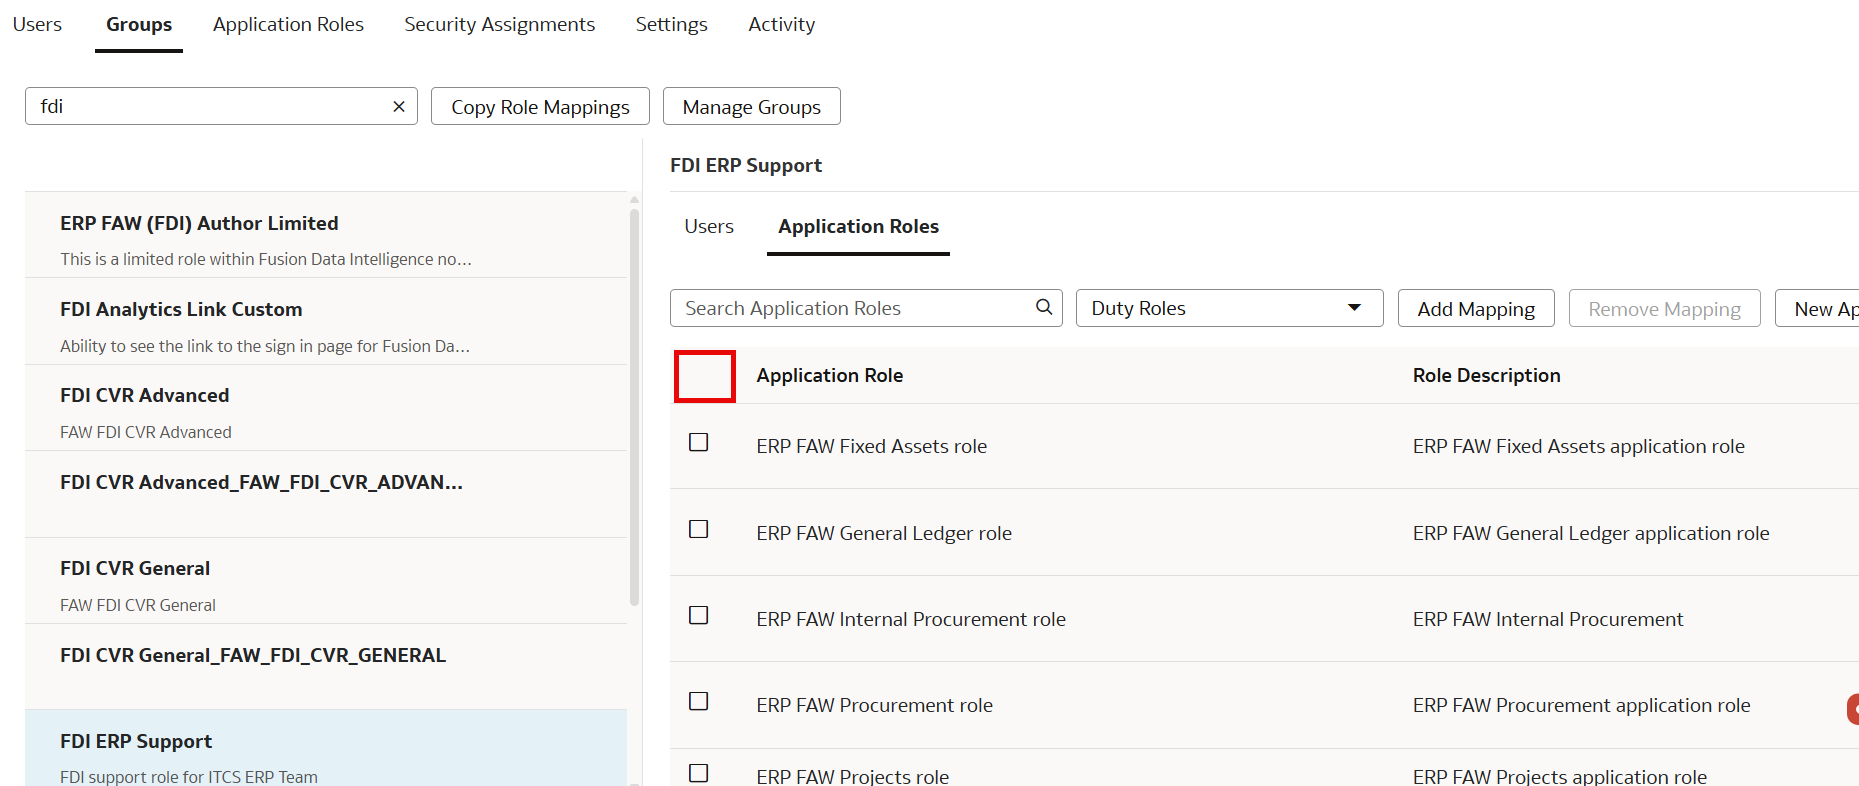Click the Role Description column header

click(1486, 375)
